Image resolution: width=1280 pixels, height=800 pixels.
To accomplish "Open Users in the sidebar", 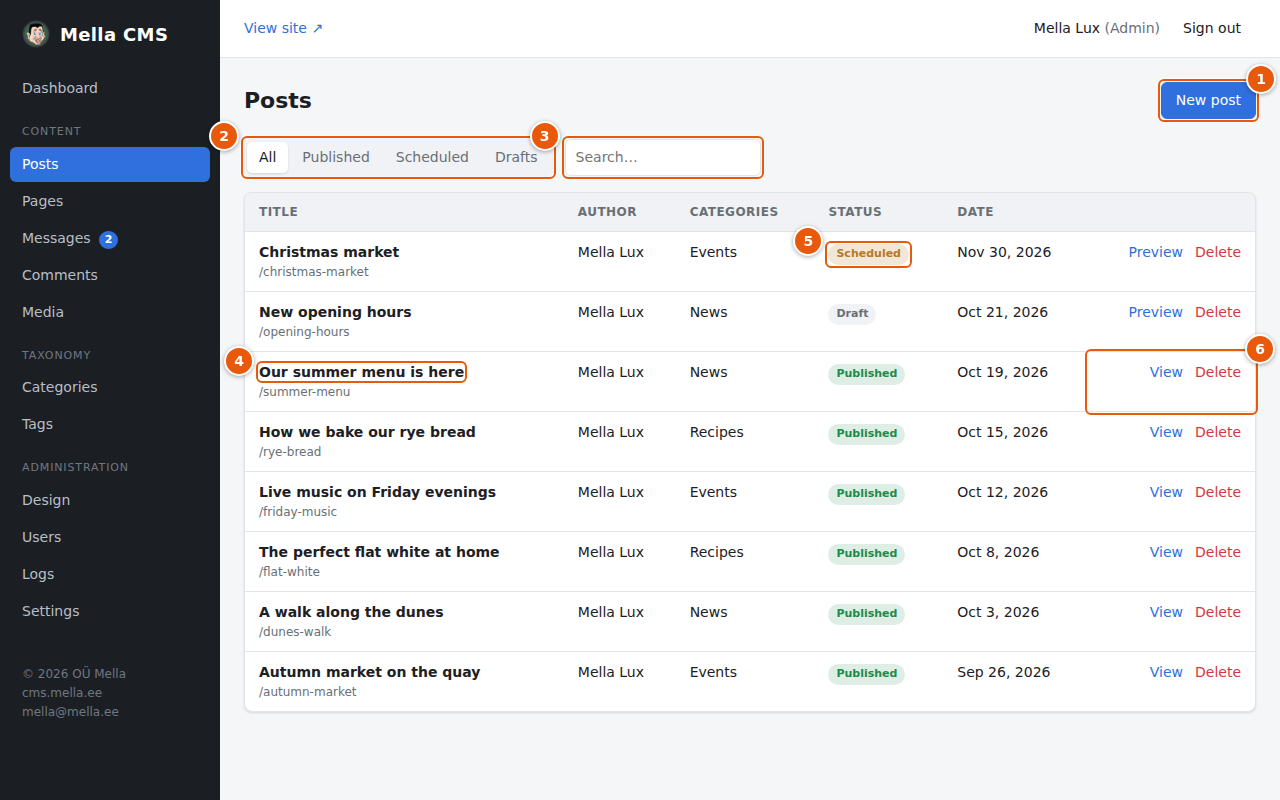I will [x=110, y=537].
